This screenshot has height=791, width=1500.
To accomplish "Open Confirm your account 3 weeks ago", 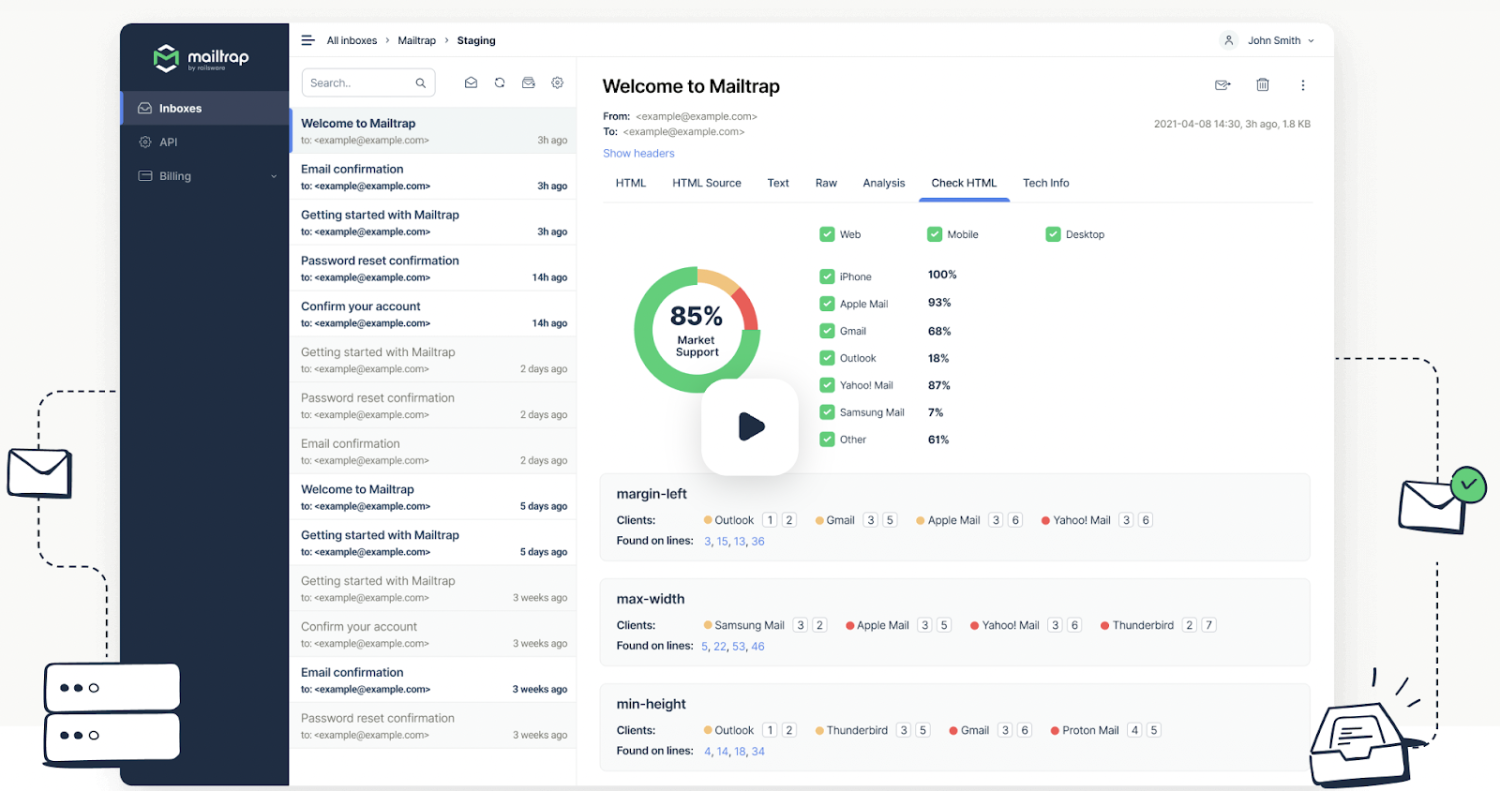I will [433, 635].
